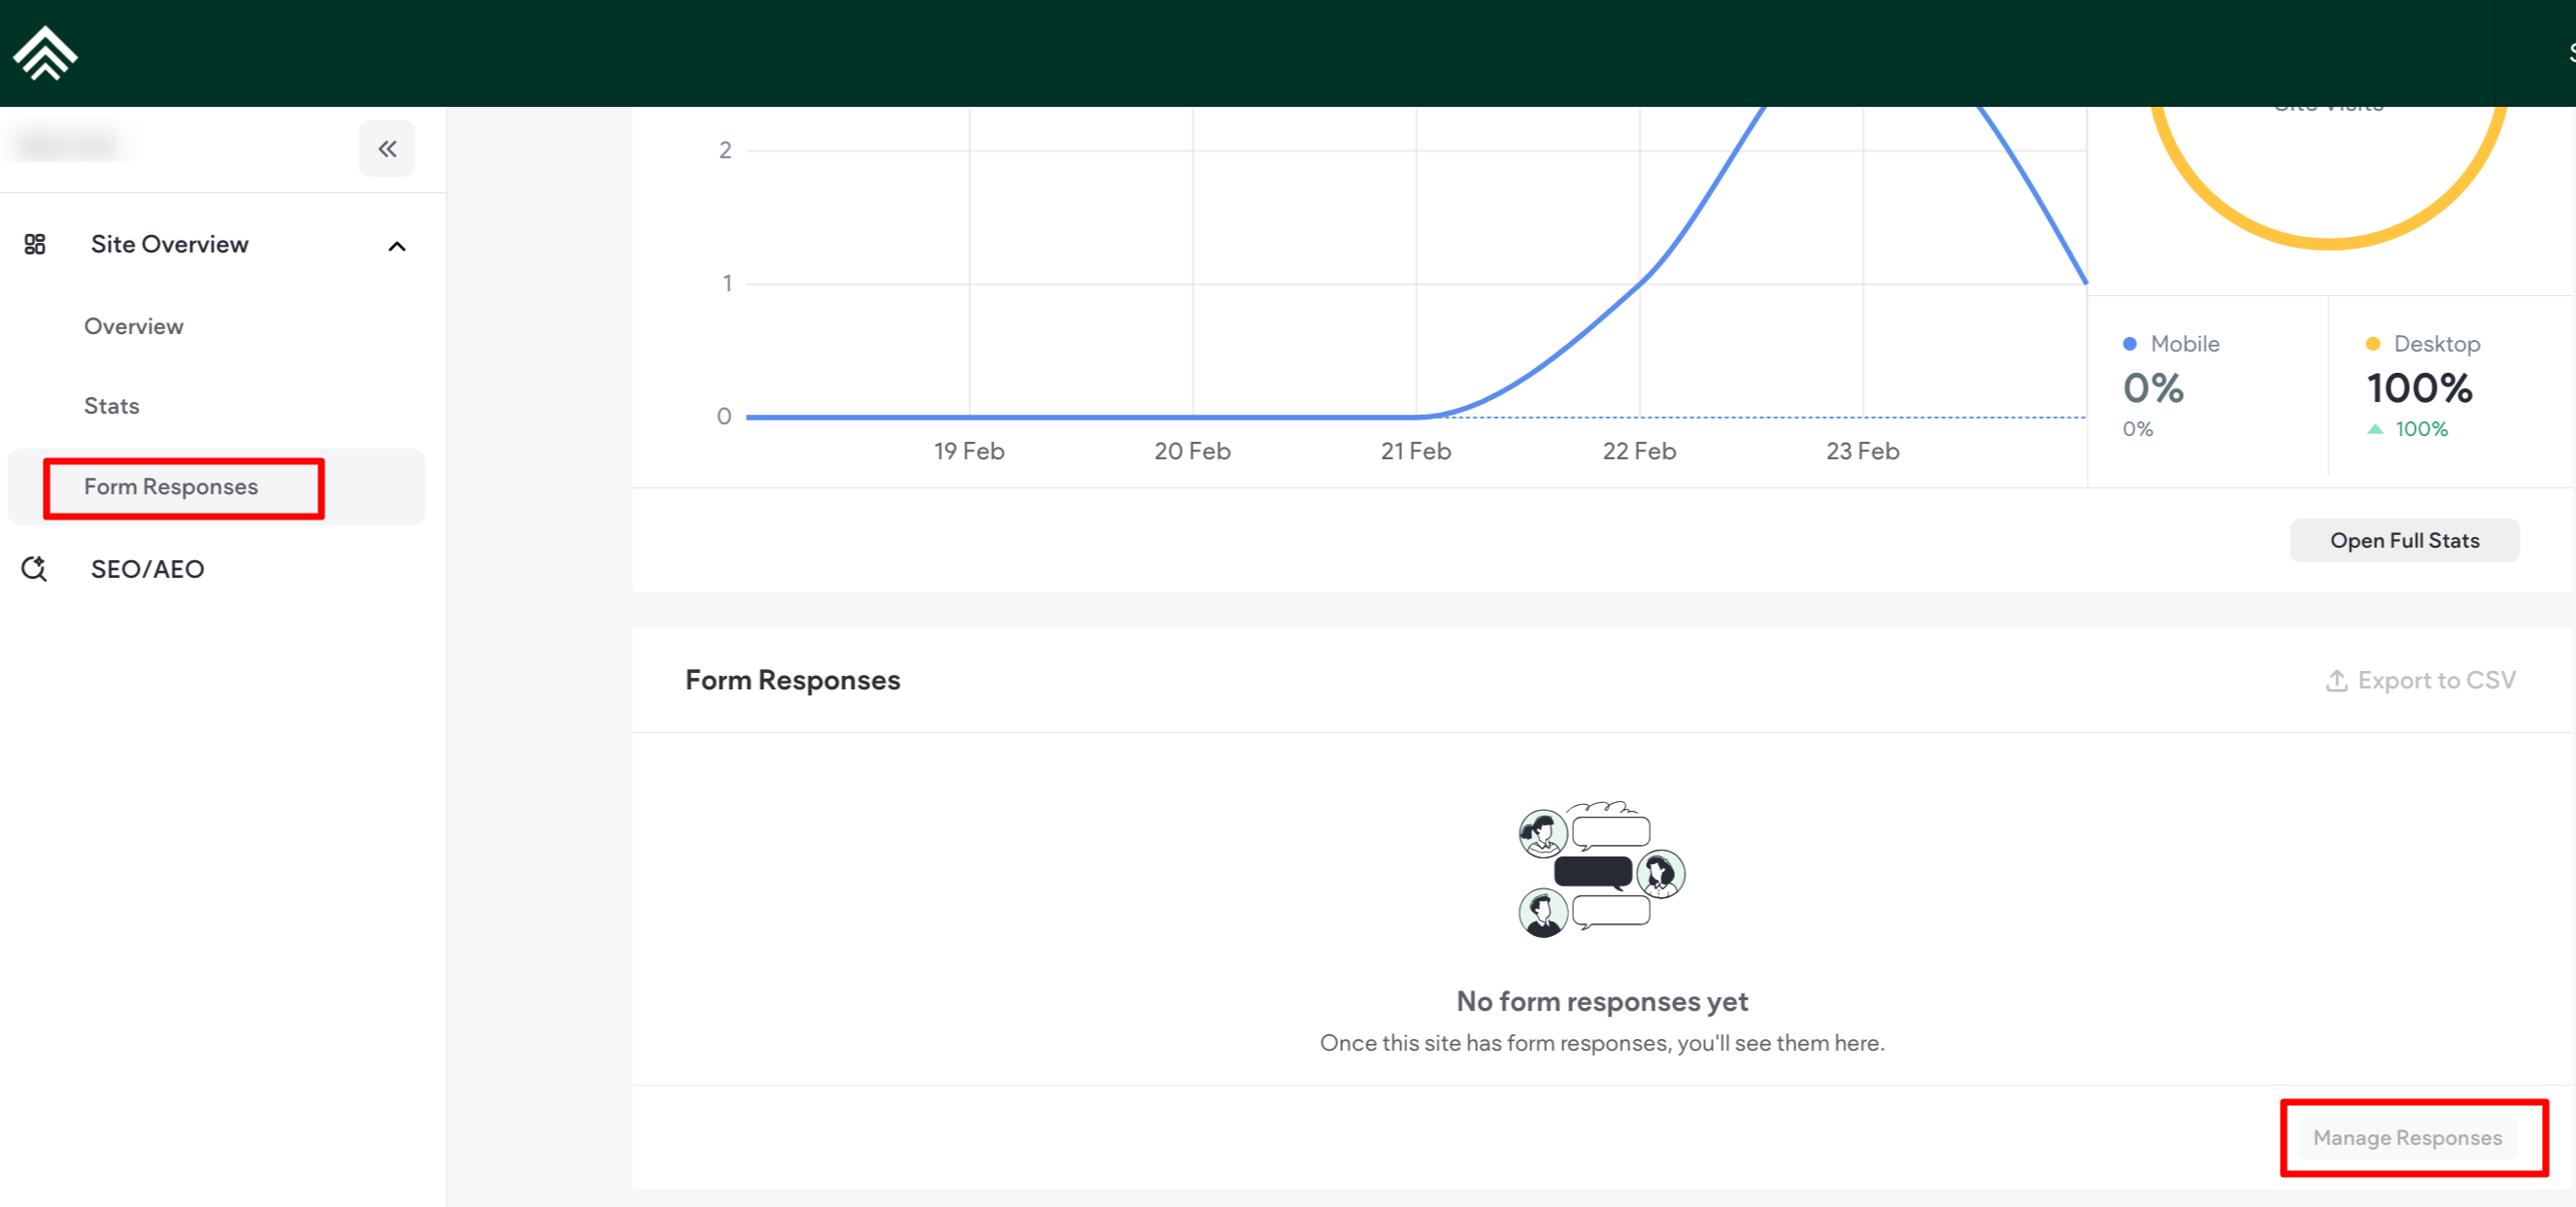The height and width of the screenshot is (1207, 2576).
Task: Click the green upward trend arrow
Action: point(2375,429)
